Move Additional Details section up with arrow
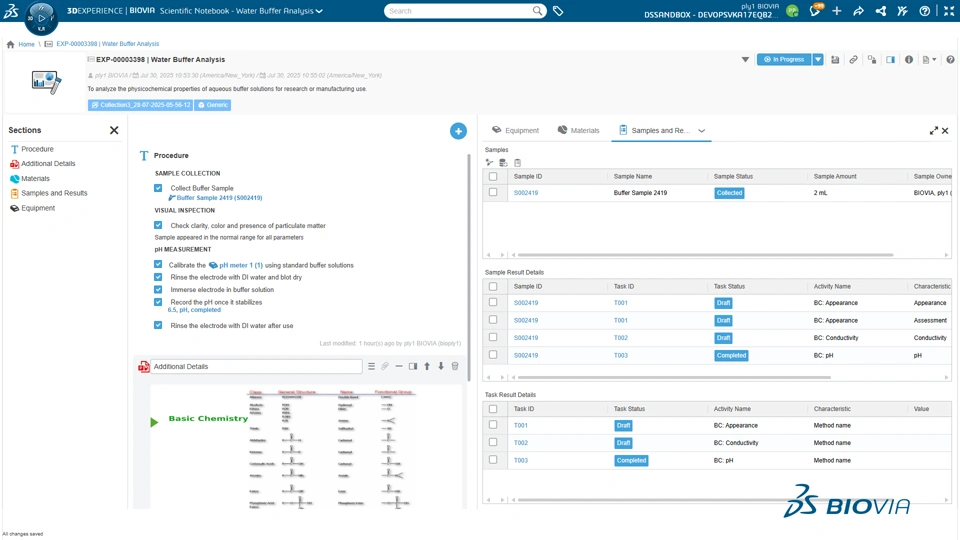 (x=427, y=367)
